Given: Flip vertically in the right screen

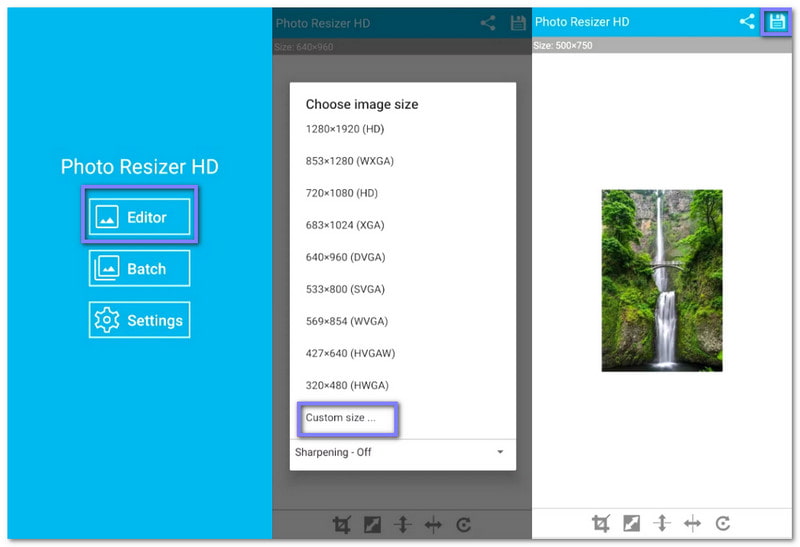Looking at the screenshot, I should 662,524.
